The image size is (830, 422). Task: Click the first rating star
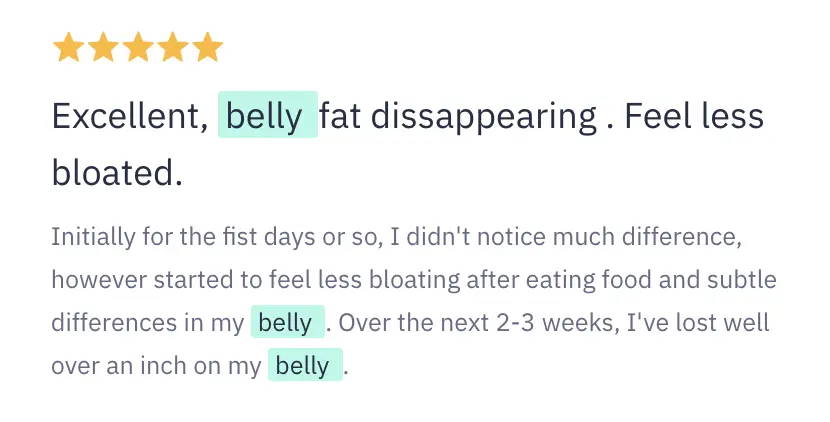[x=68, y=47]
